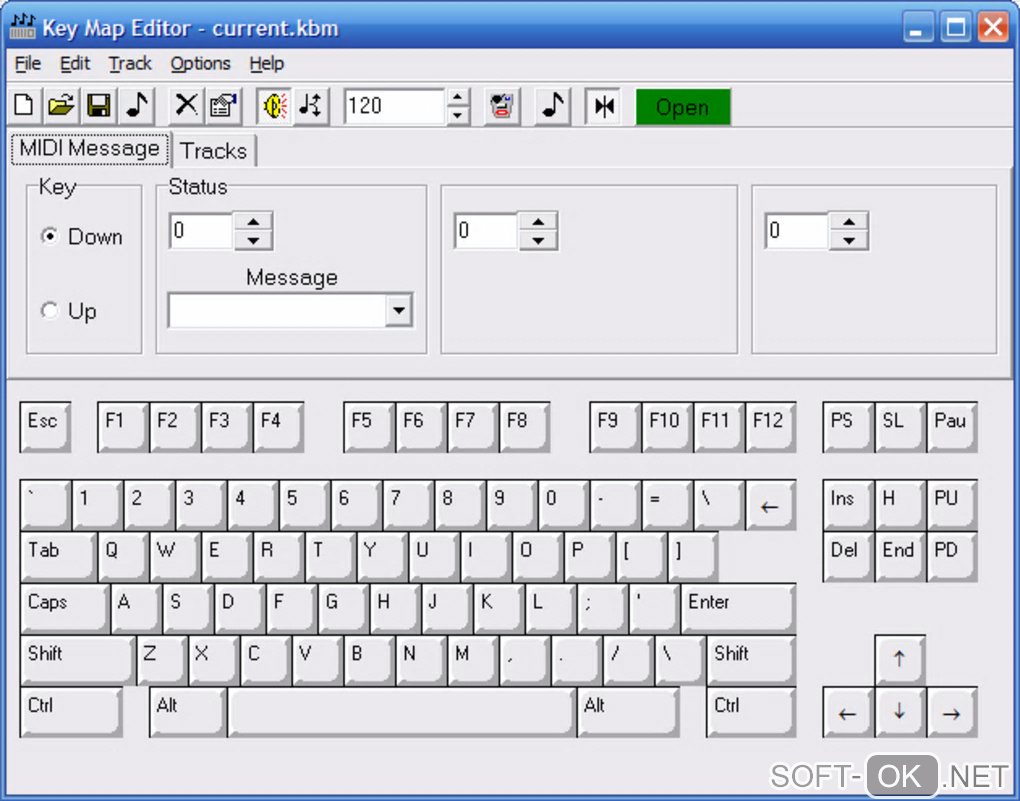This screenshot has width=1020, height=801.
Task: Open the Message dropdown list
Action: (x=399, y=310)
